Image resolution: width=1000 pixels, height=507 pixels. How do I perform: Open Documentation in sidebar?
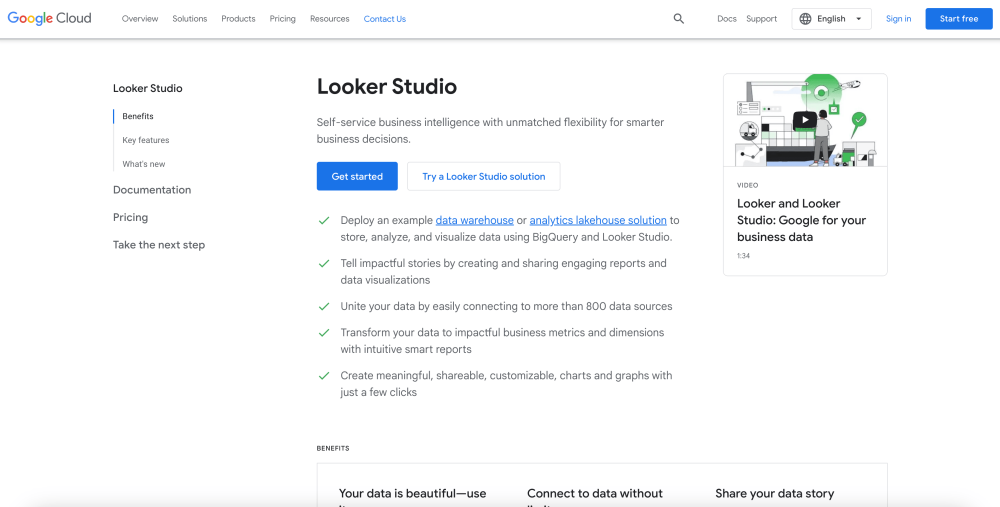click(x=152, y=190)
